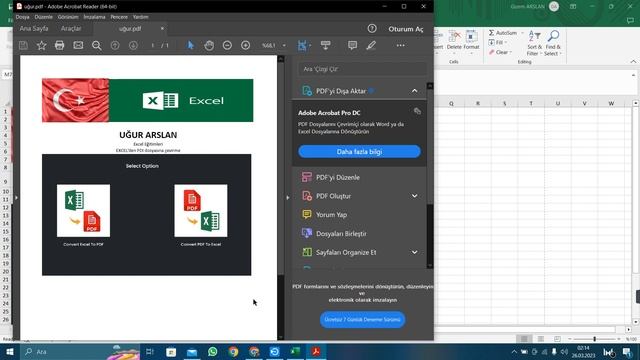Click the Save file icon in Acrobat toolbar
Image resolution: width=640 pixels, height=360 pixels.
tap(23, 45)
